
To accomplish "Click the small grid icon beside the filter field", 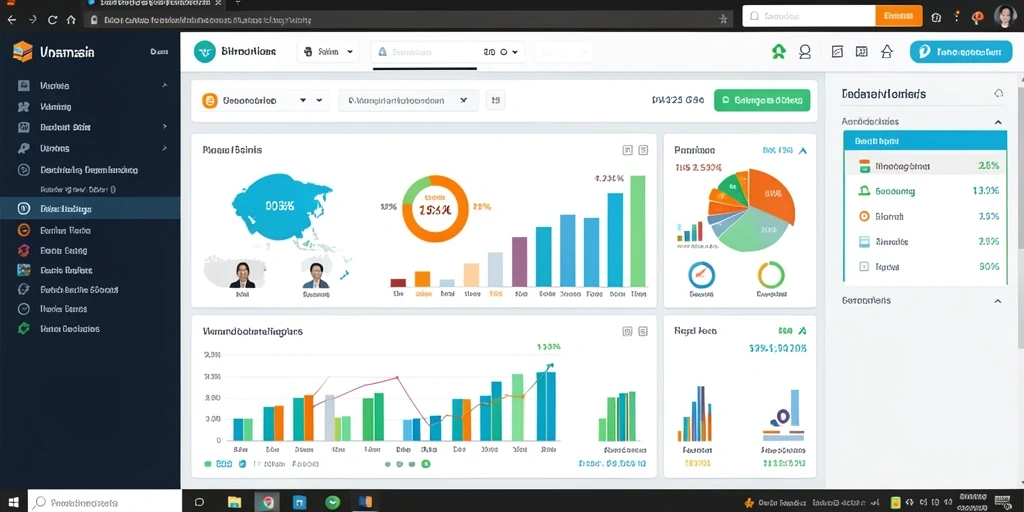I will coord(496,101).
